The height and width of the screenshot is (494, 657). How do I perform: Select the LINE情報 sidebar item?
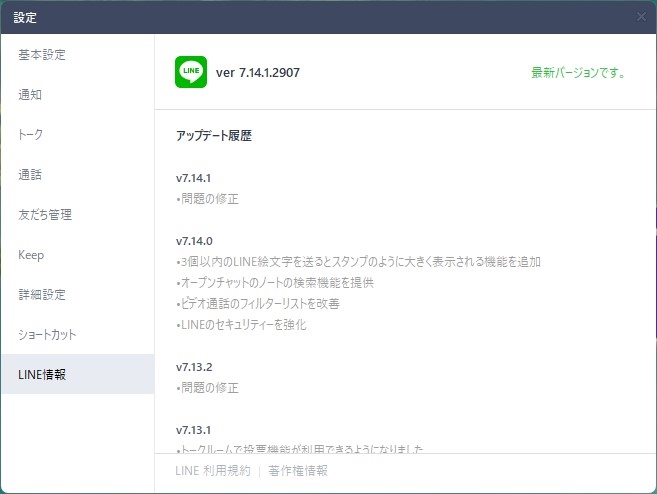(x=78, y=374)
